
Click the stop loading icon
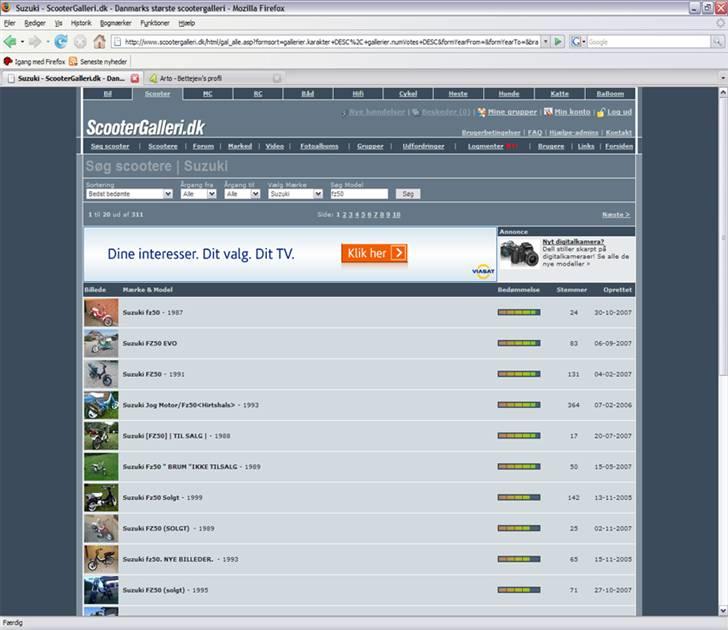pyautogui.click(x=80, y=42)
